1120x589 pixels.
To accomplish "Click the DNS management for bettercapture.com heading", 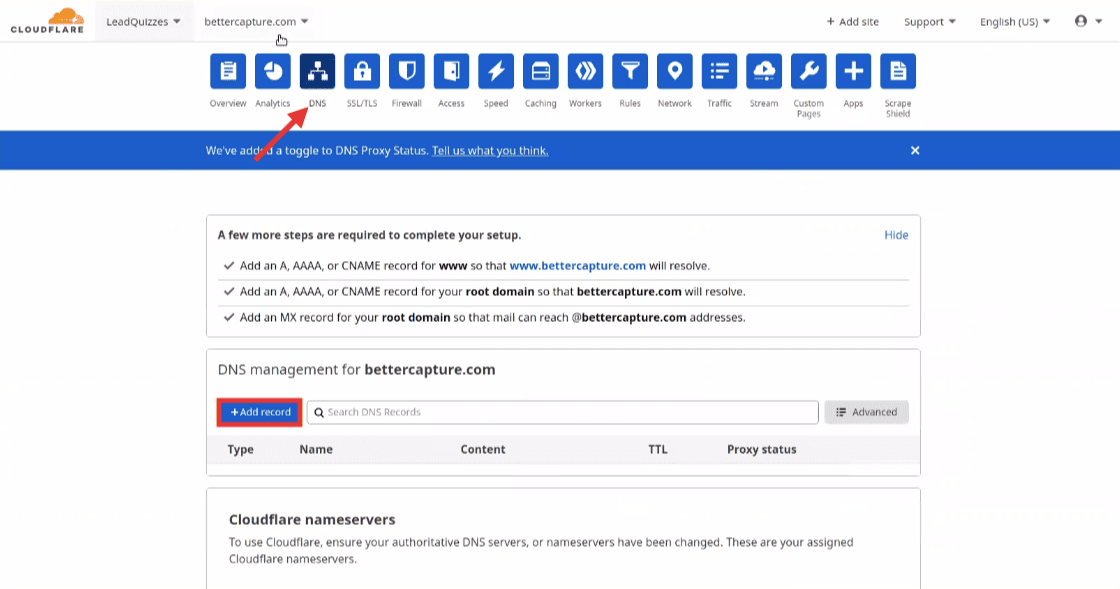I will pyautogui.click(x=356, y=370).
